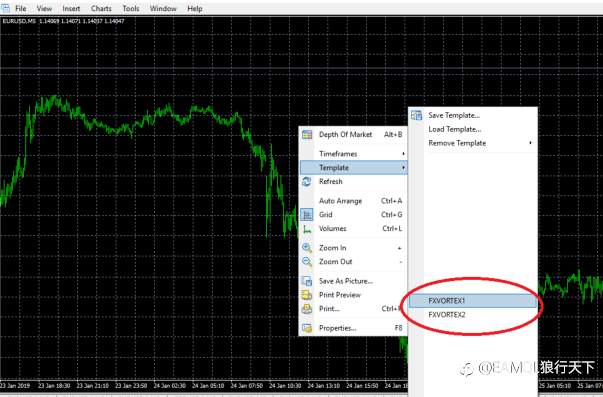Open the File menu
The width and height of the screenshot is (603, 397).
20,8
